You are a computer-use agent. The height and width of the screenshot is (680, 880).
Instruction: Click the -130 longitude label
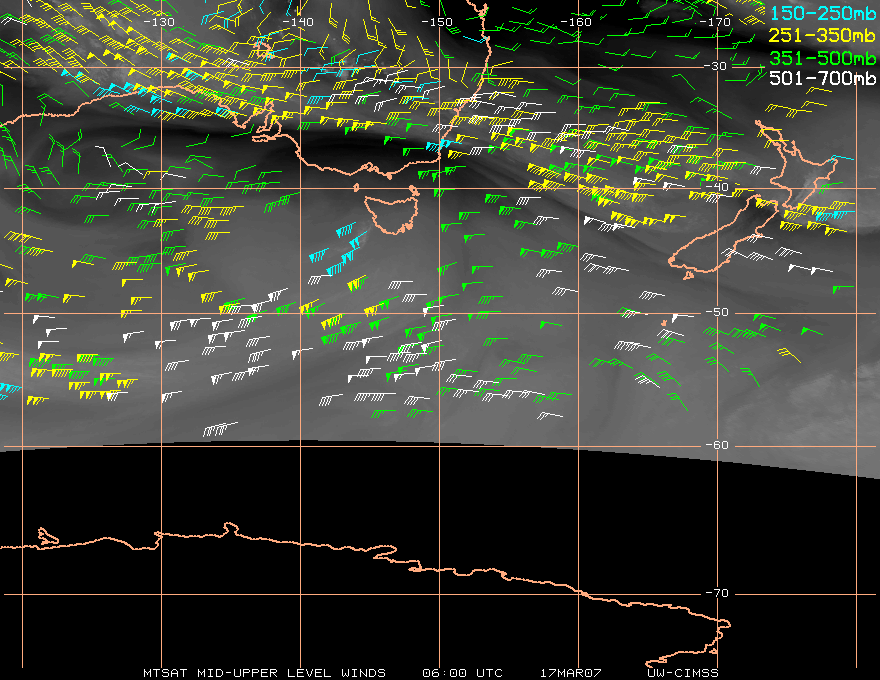point(159,22)
